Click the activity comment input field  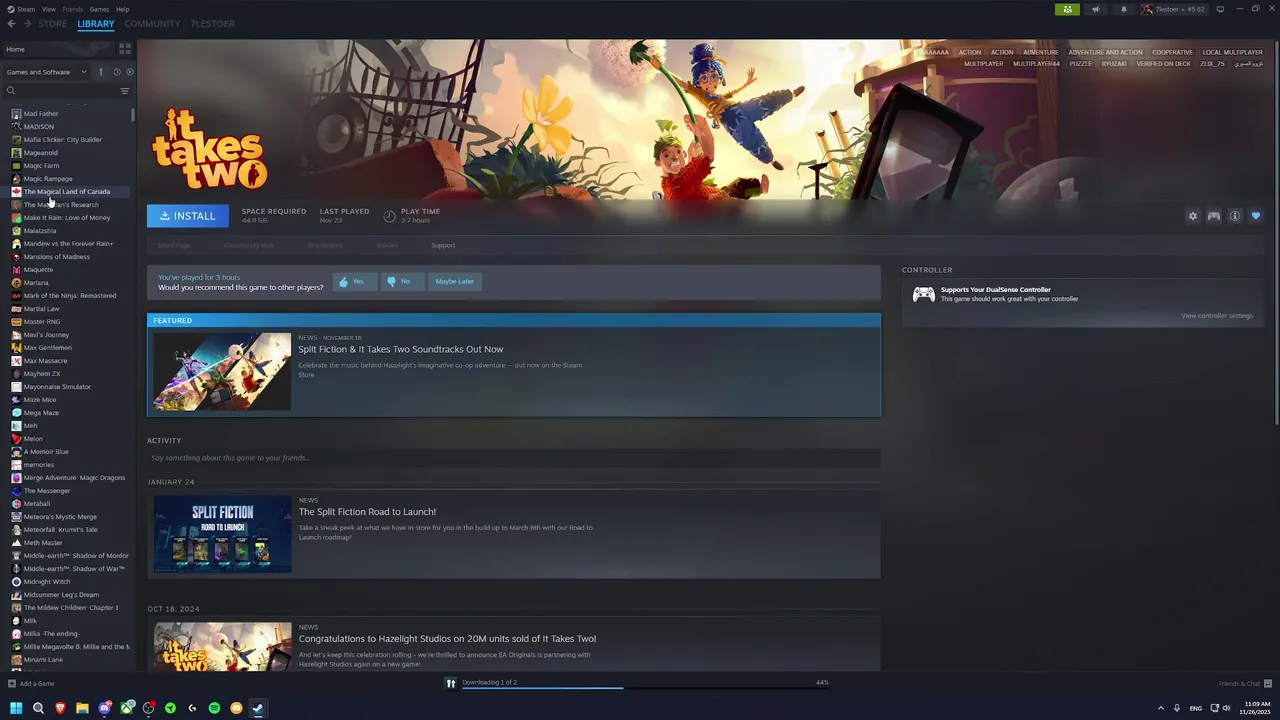coord(514,458)
